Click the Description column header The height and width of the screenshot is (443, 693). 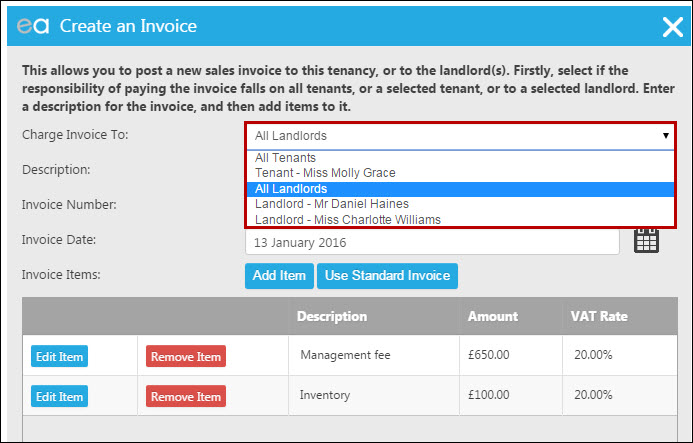click(332, 317)
